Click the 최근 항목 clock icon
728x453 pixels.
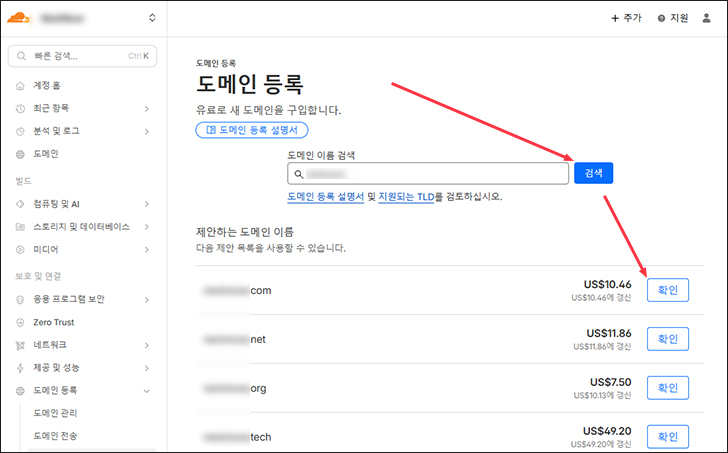(20, 109)
